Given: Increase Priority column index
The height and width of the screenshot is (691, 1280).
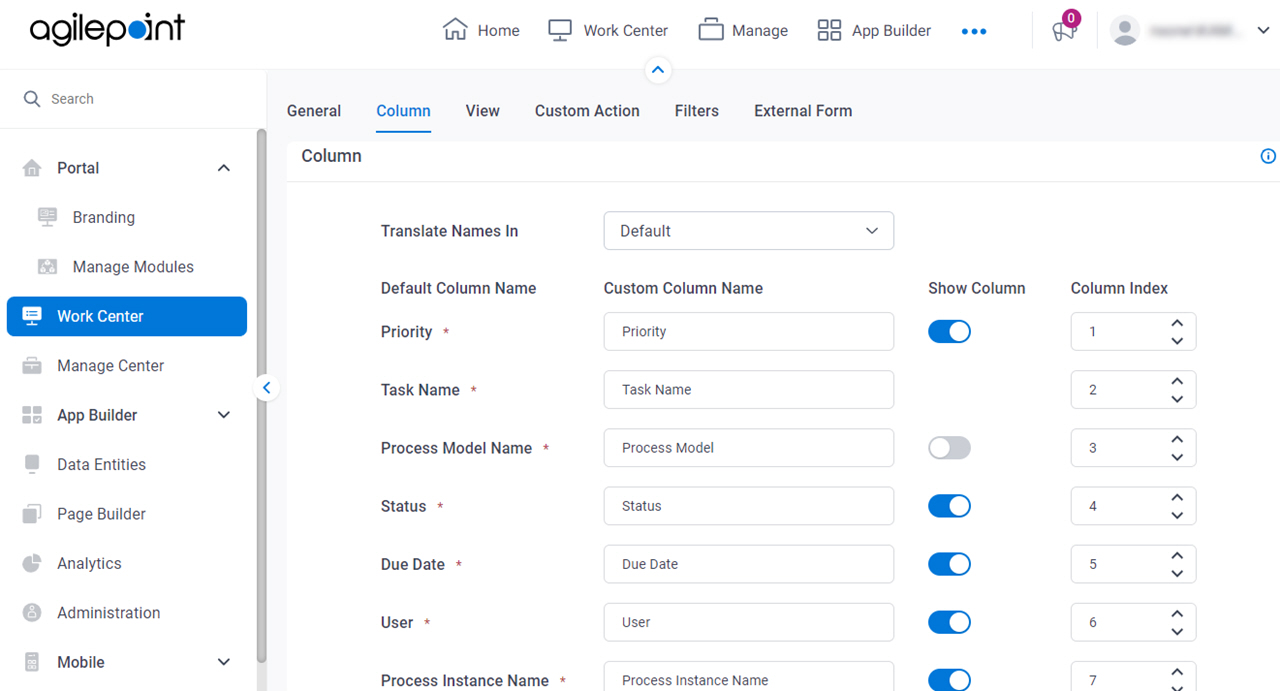Looking at the screenshot, I should click(x=1177, y=323).
